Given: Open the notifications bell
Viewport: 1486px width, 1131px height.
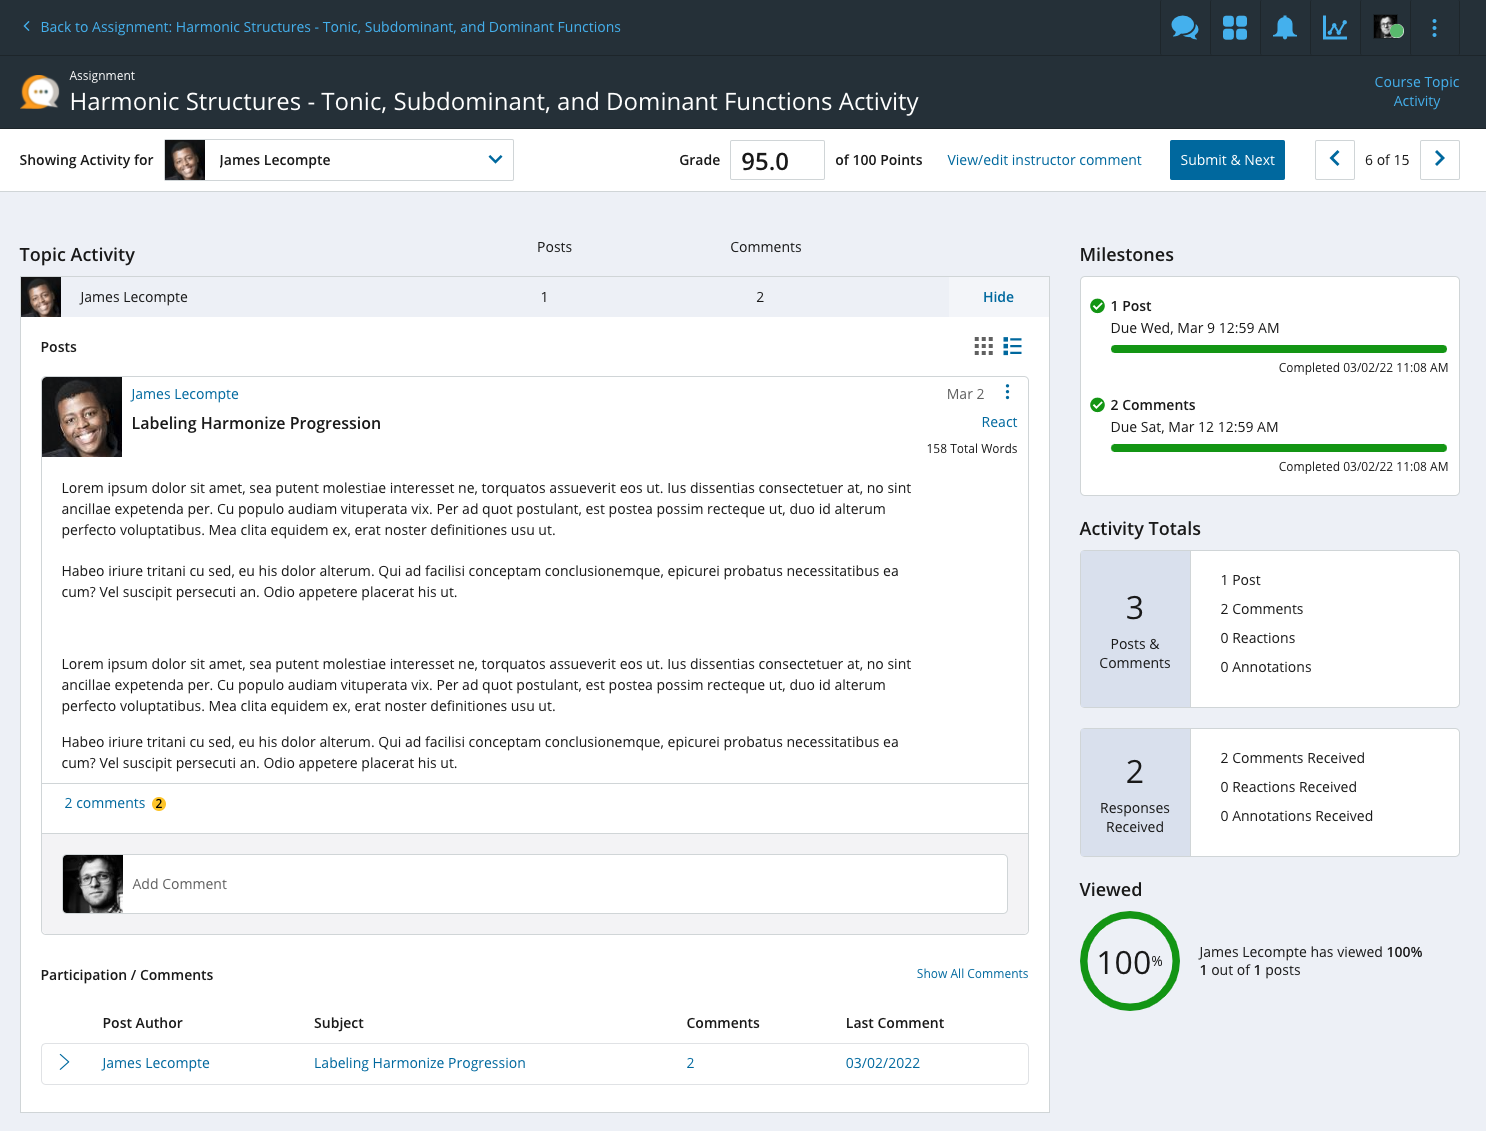Looking at the screenshot, I should point(1285,28).
